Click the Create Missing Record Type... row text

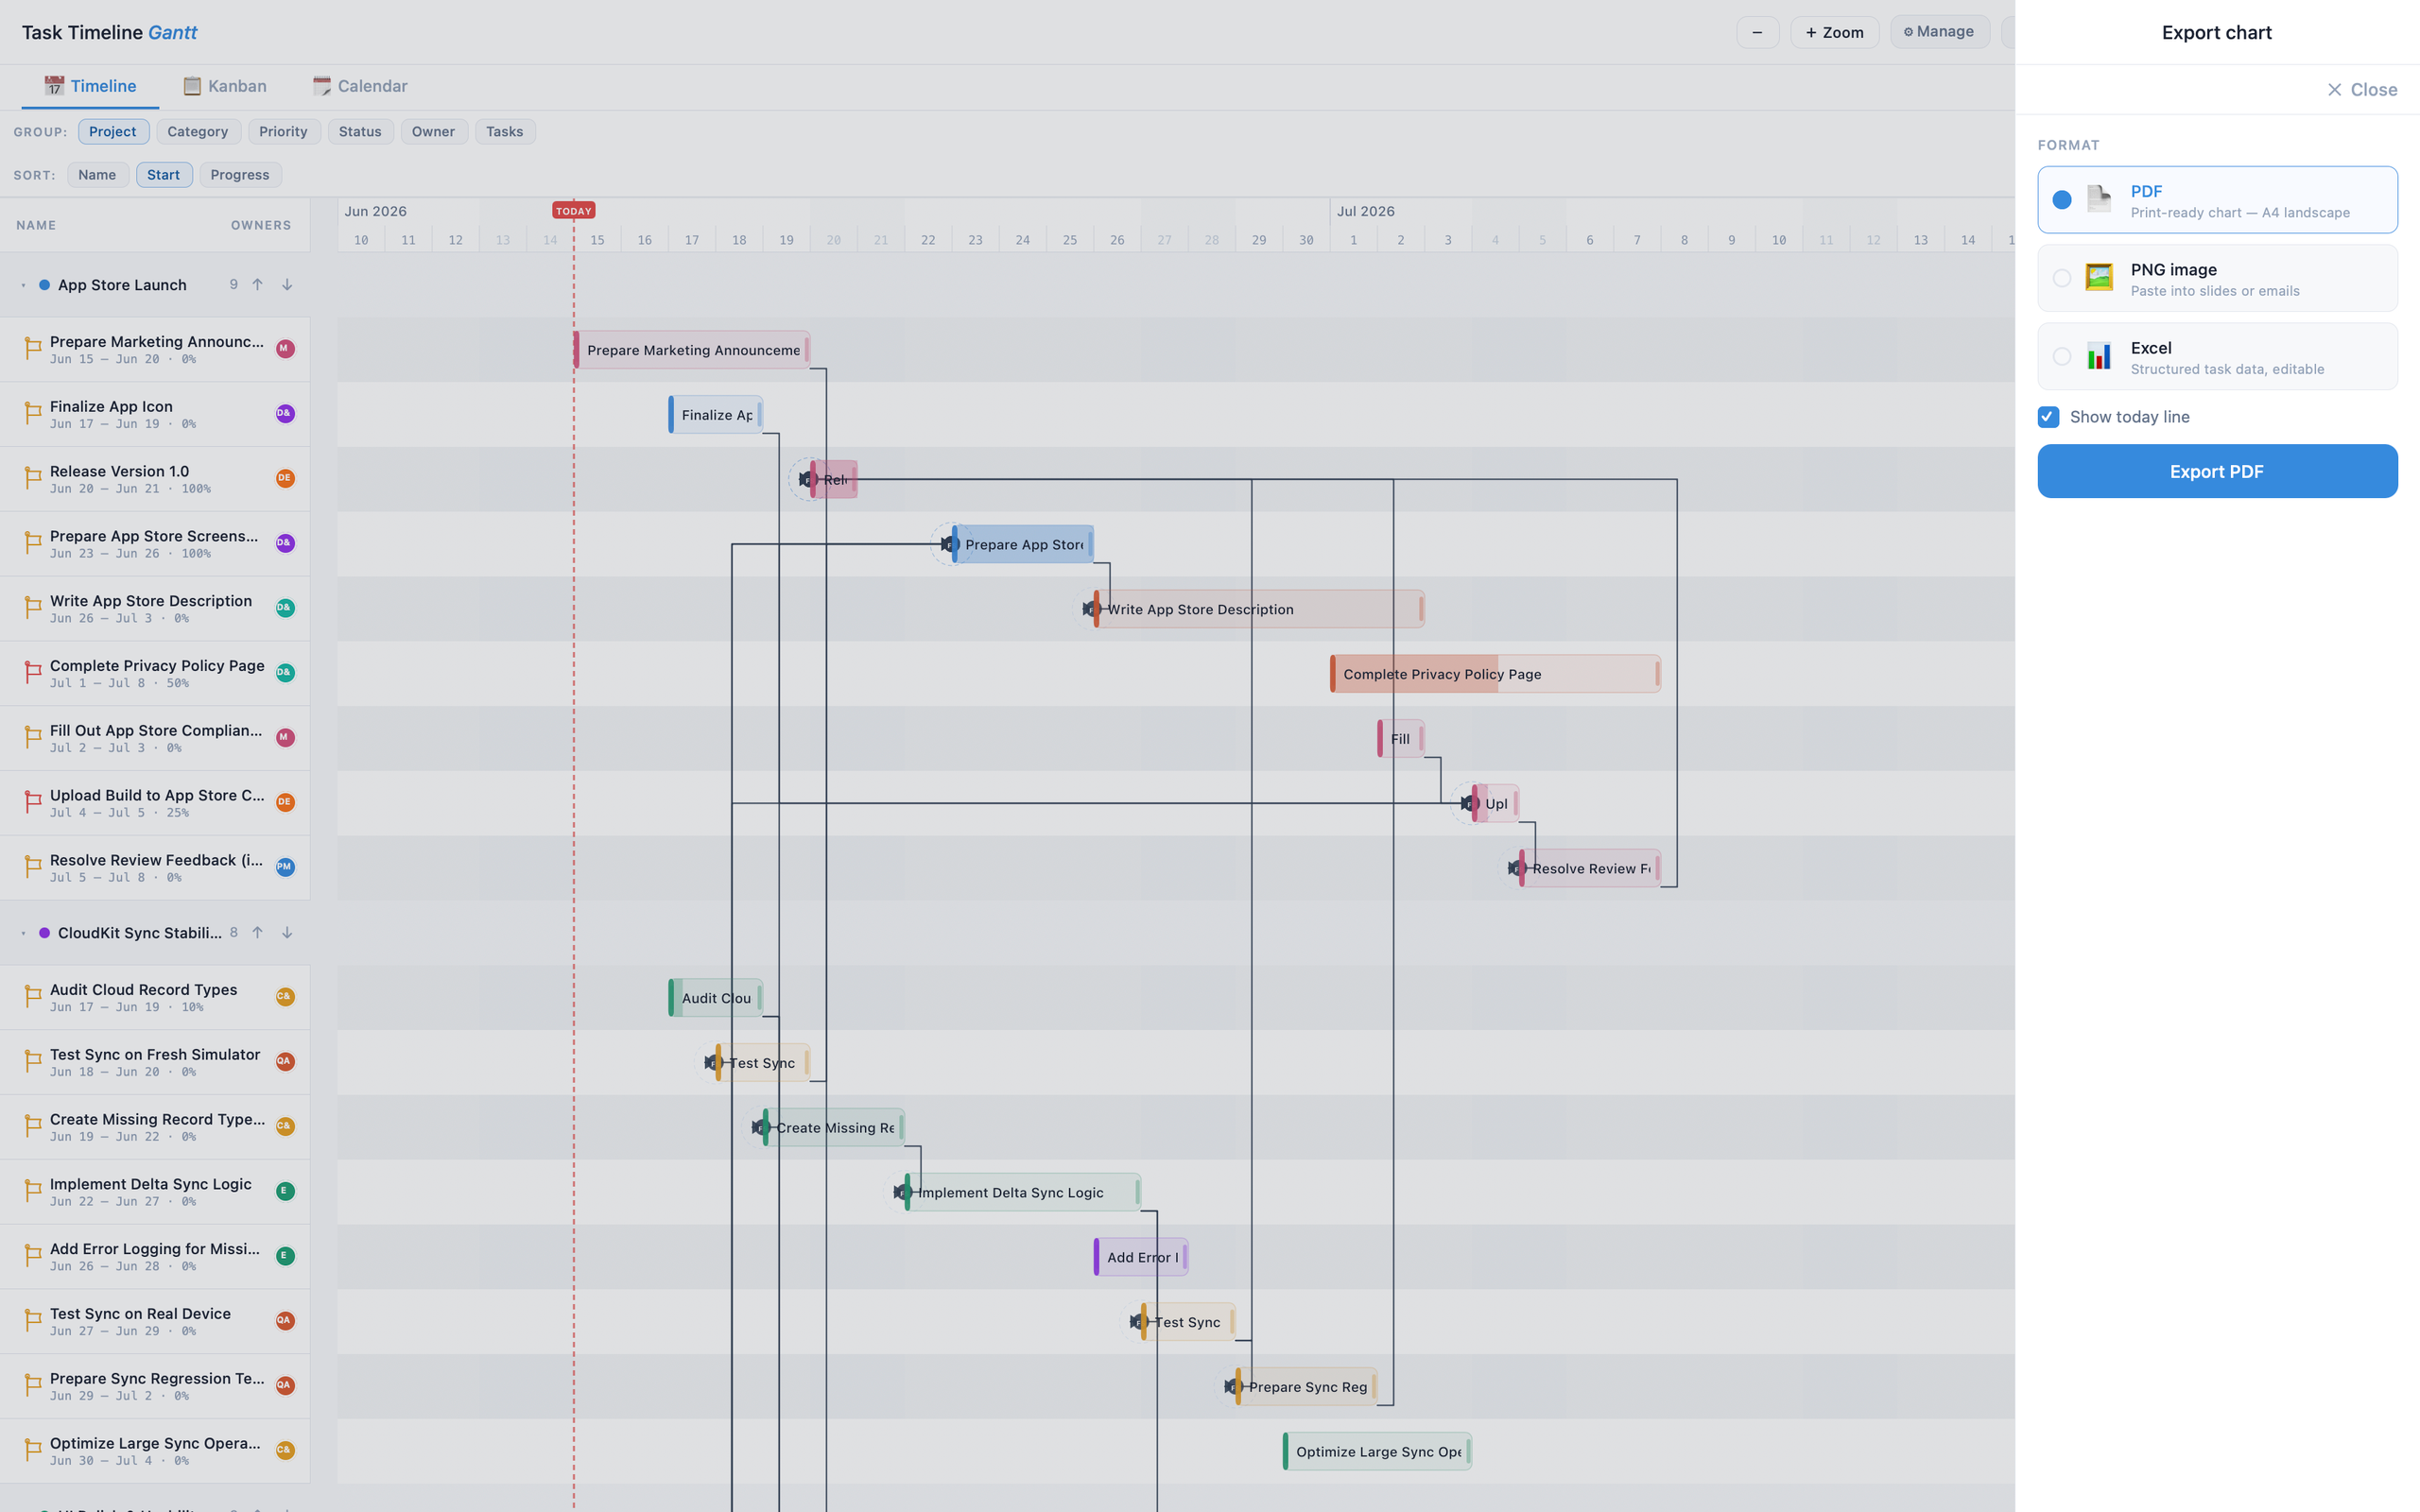158,1119
